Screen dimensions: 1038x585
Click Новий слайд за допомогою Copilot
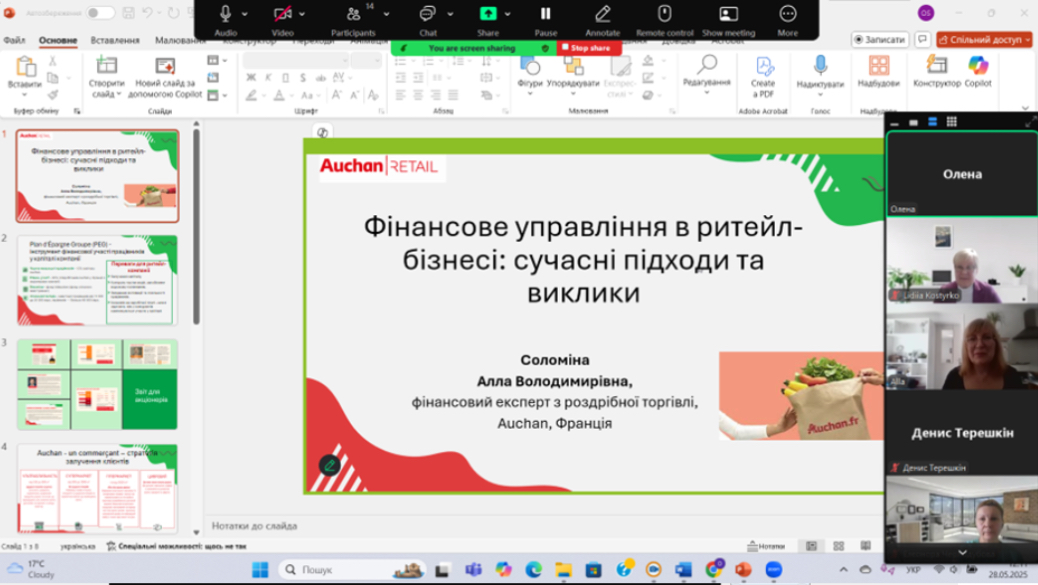pyautogui.click(x=165, y=78)
